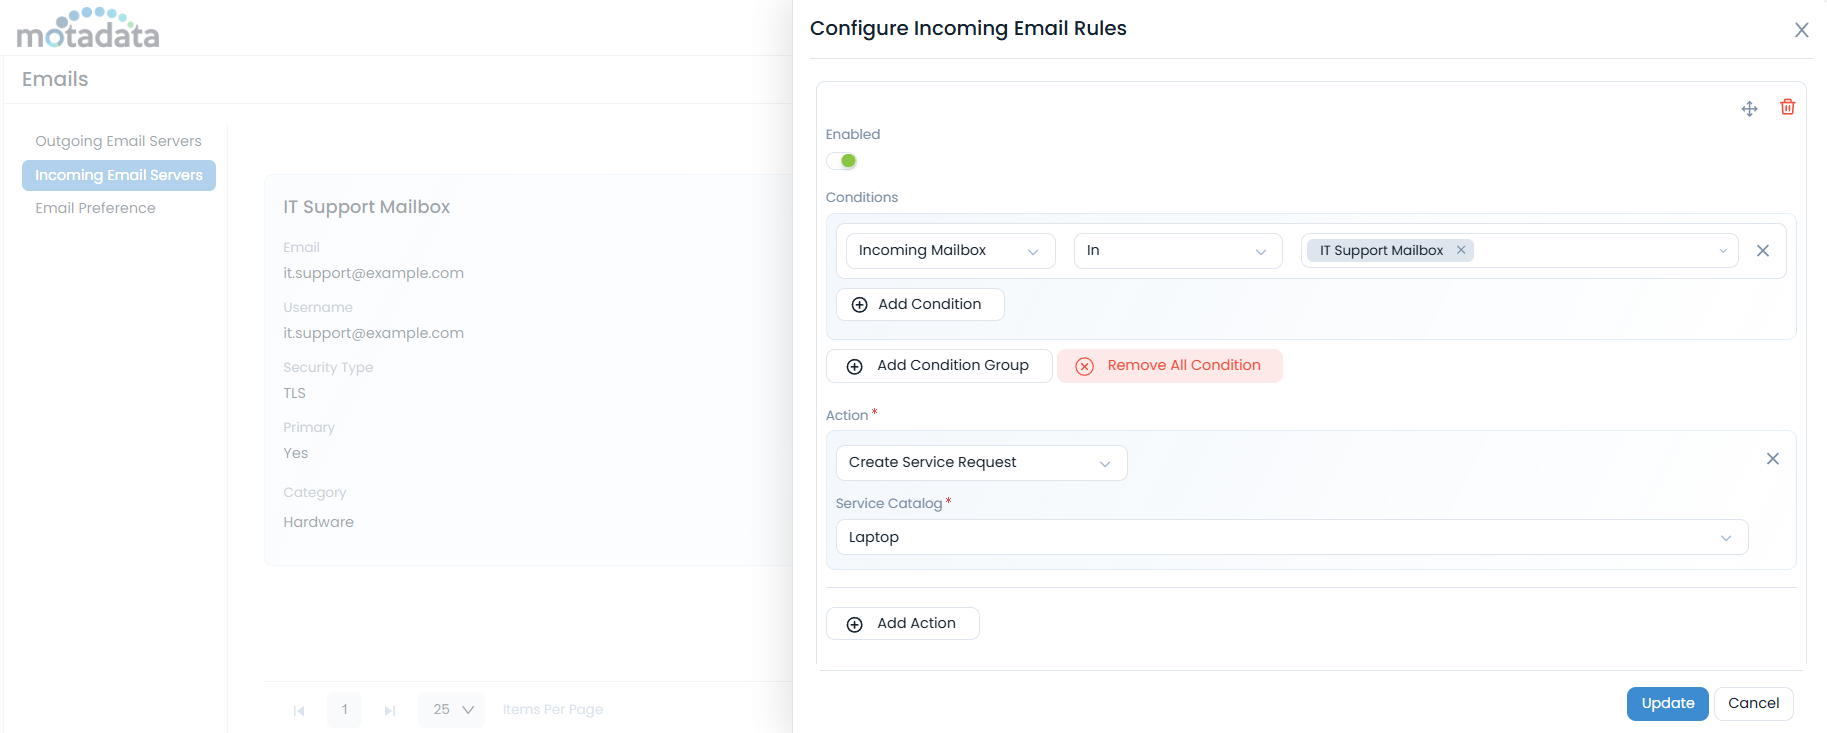Remove the Create Service Request action
This screenshot has height=733, width=1827.
click(x=1772, y=459)
